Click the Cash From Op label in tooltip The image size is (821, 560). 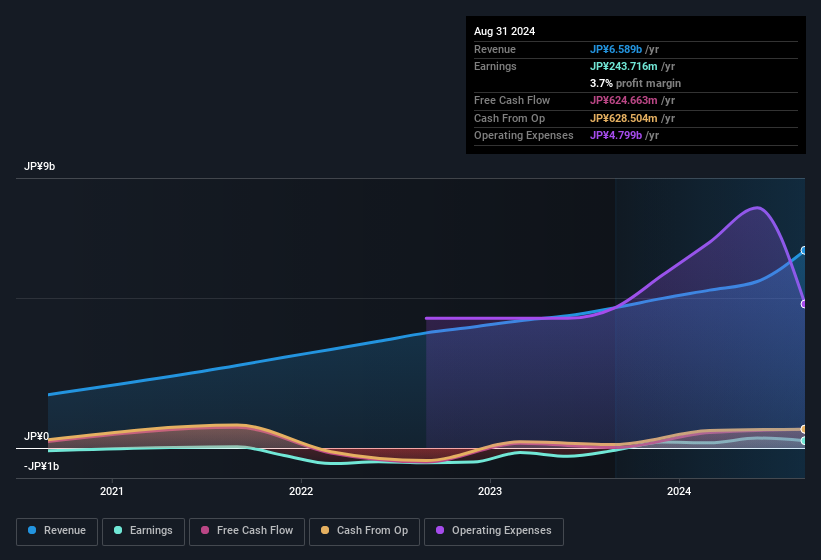509,118
